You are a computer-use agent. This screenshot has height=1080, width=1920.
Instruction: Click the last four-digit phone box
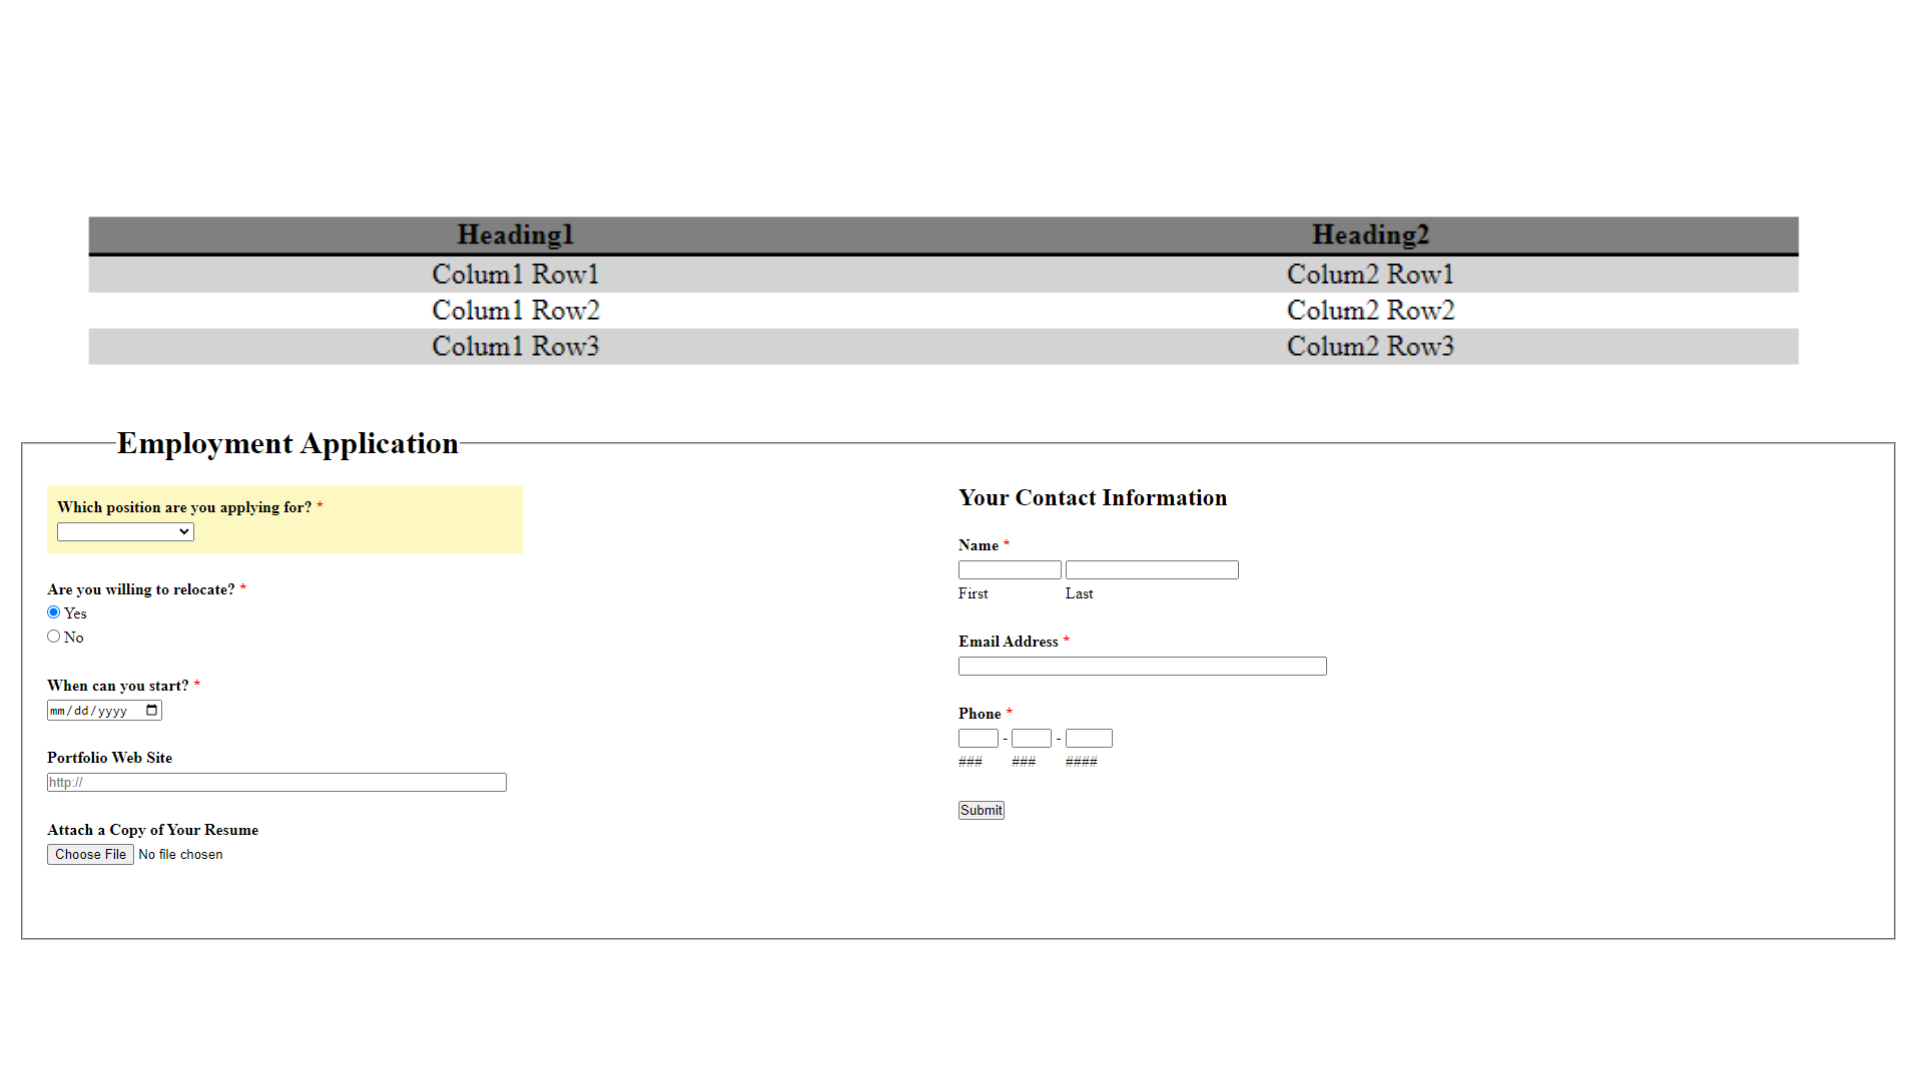point(1089,738)
